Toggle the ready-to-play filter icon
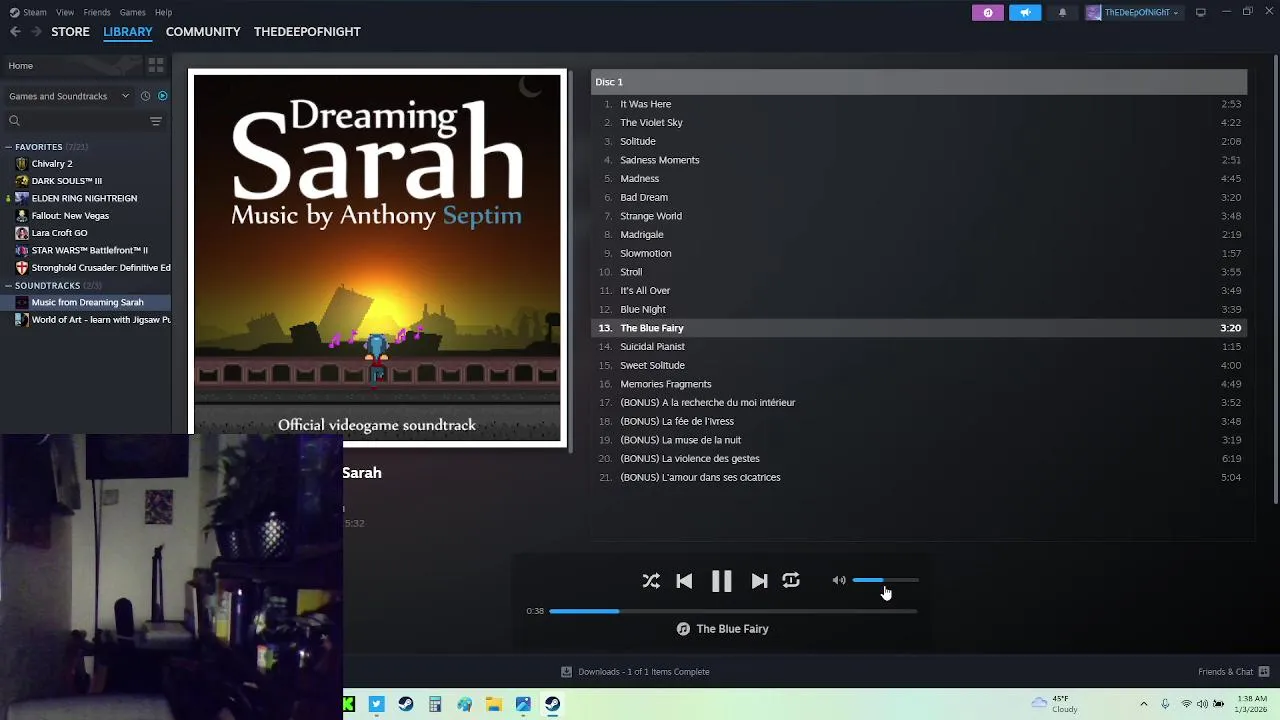This screenshot has width=1280, height=720. [162, 96]
